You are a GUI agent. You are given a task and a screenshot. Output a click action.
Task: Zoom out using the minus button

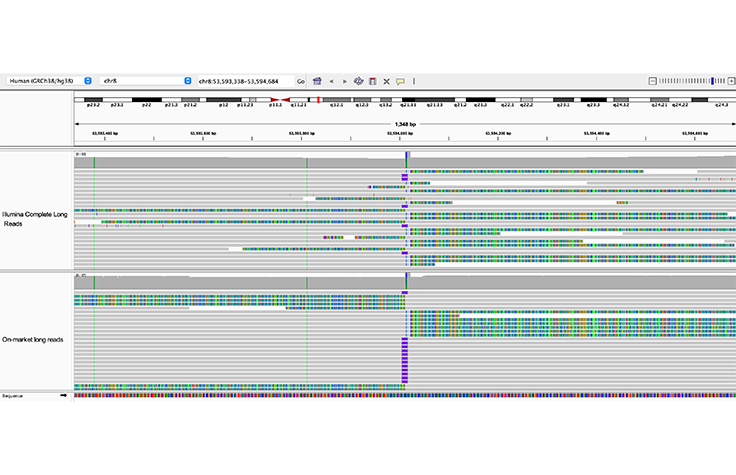point(652,80)
